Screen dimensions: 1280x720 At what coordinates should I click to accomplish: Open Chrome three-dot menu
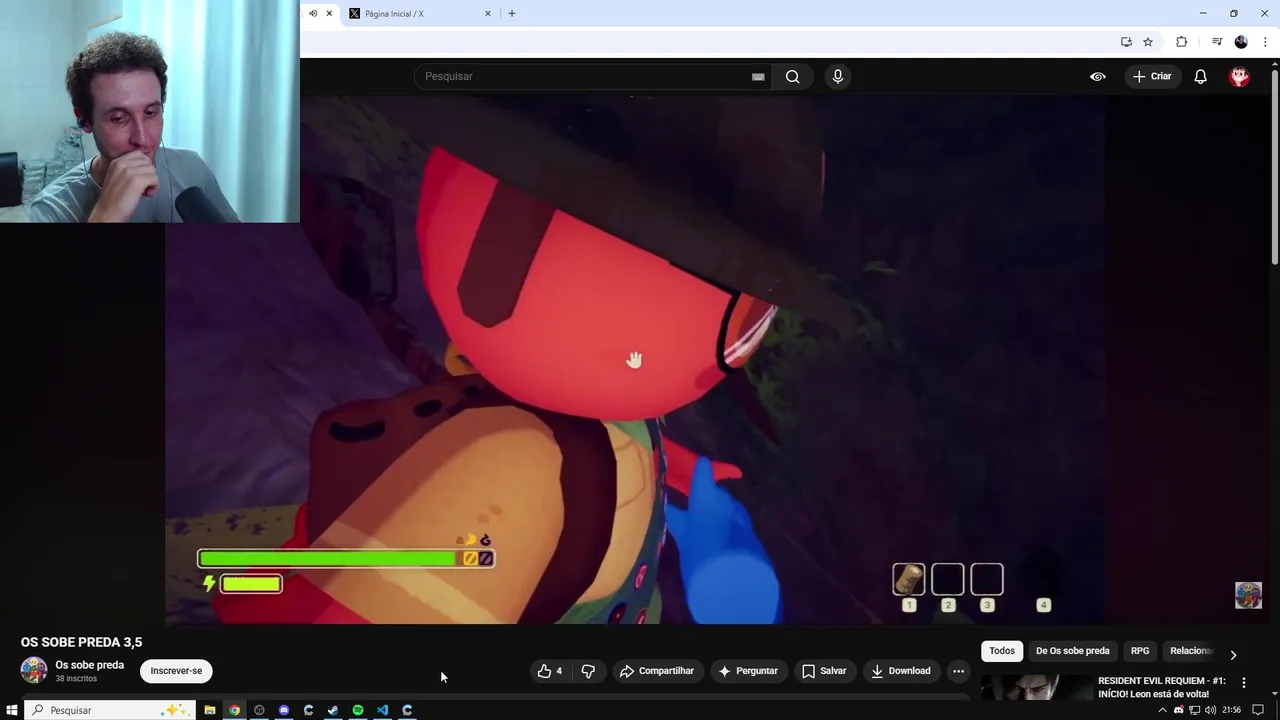point(1265,42)
